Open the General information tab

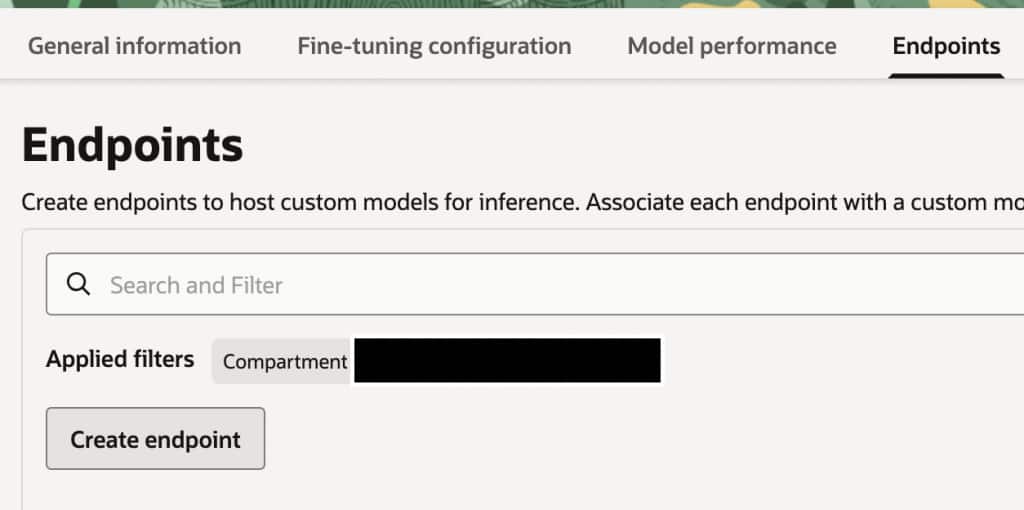(x=134, y=46)
